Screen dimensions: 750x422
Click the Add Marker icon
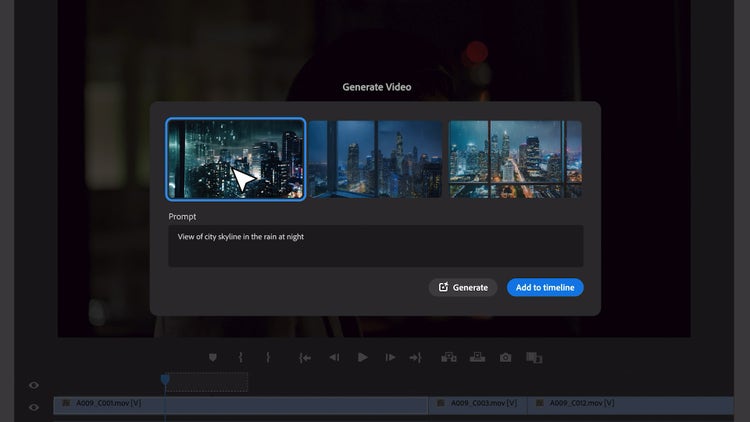213,357
